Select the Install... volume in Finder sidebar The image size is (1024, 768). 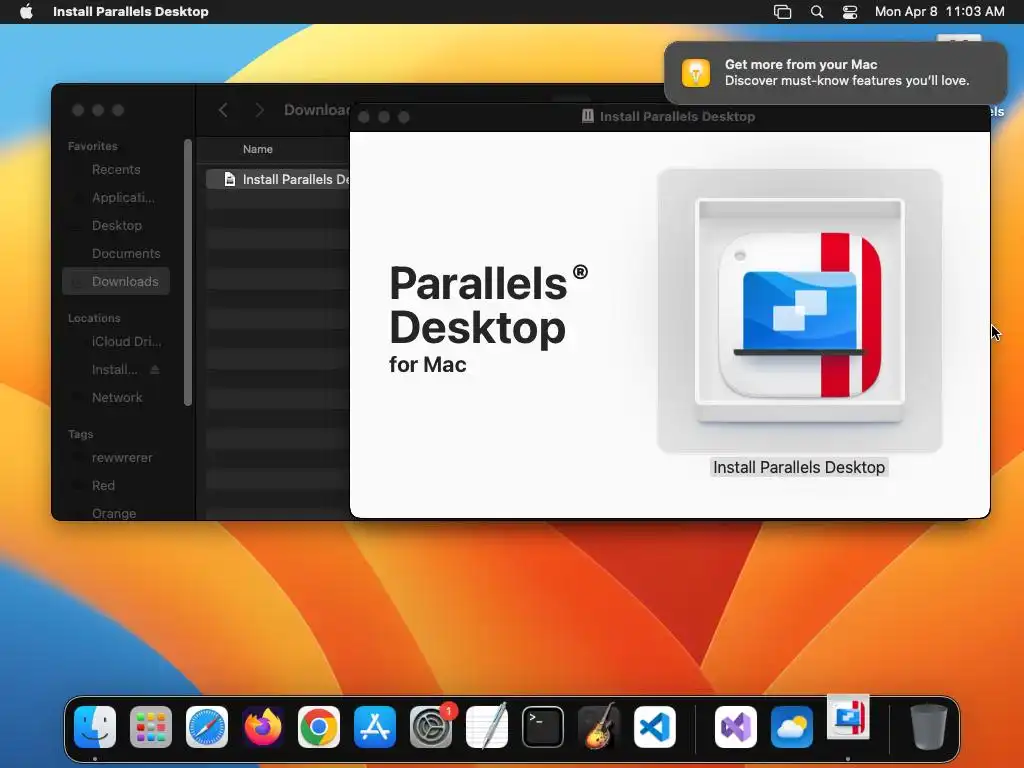click(x=114, y=370)
